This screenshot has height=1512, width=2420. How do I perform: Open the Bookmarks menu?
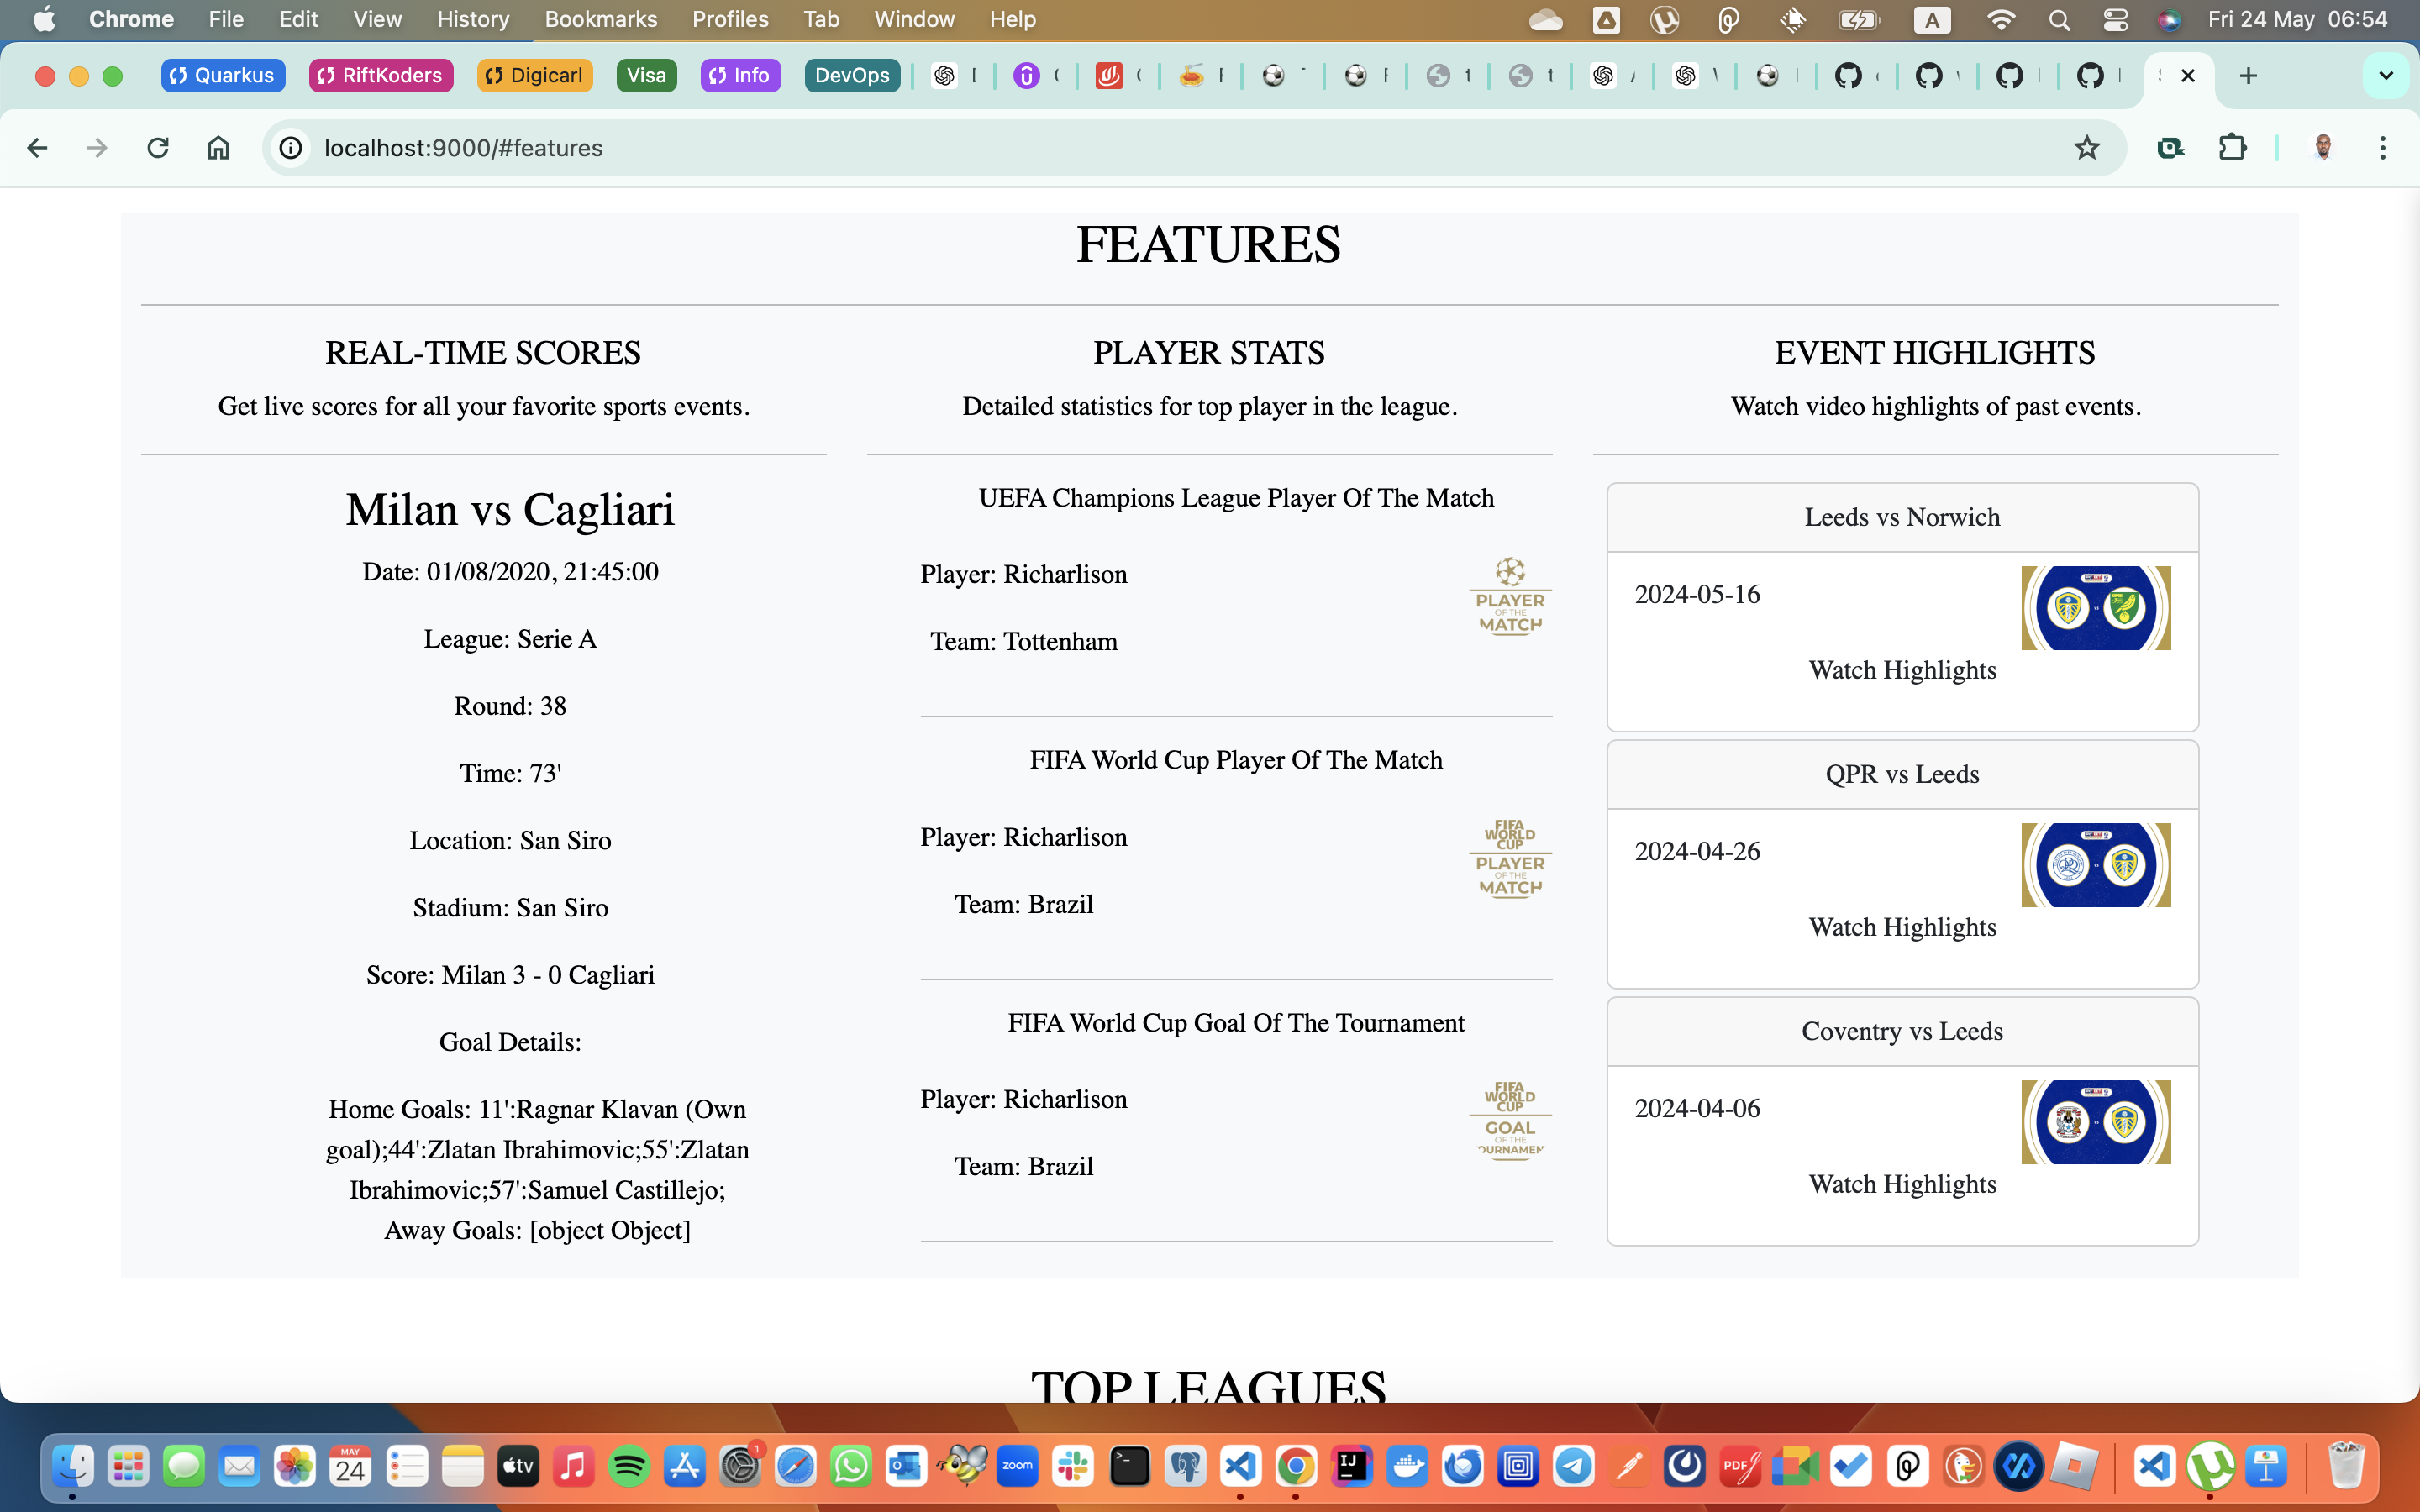click(x=600, y=19)
